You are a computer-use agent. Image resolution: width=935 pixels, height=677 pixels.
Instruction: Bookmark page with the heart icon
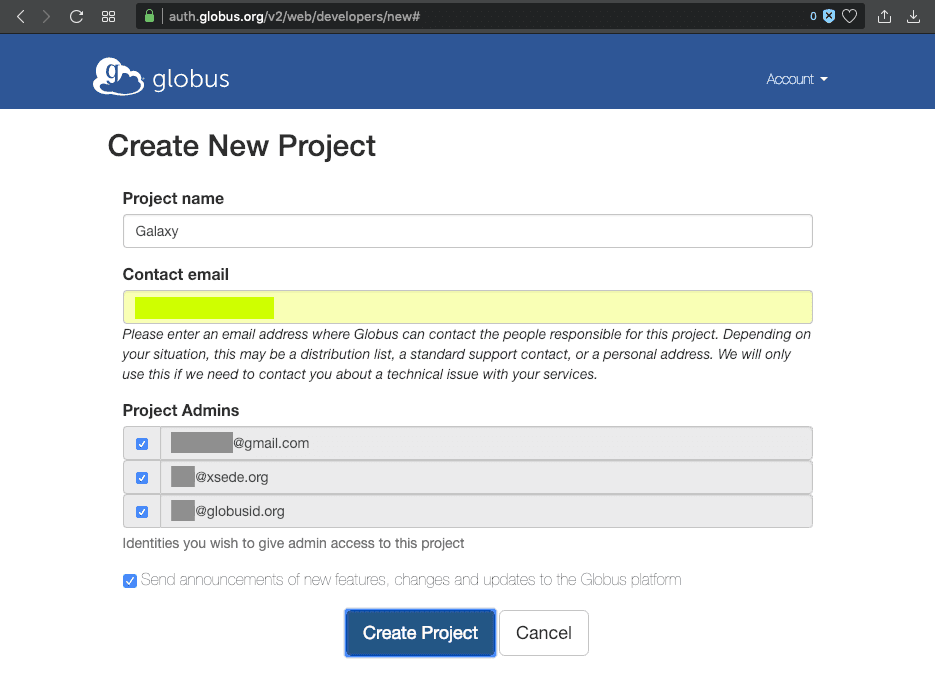[x=849, y=16]
